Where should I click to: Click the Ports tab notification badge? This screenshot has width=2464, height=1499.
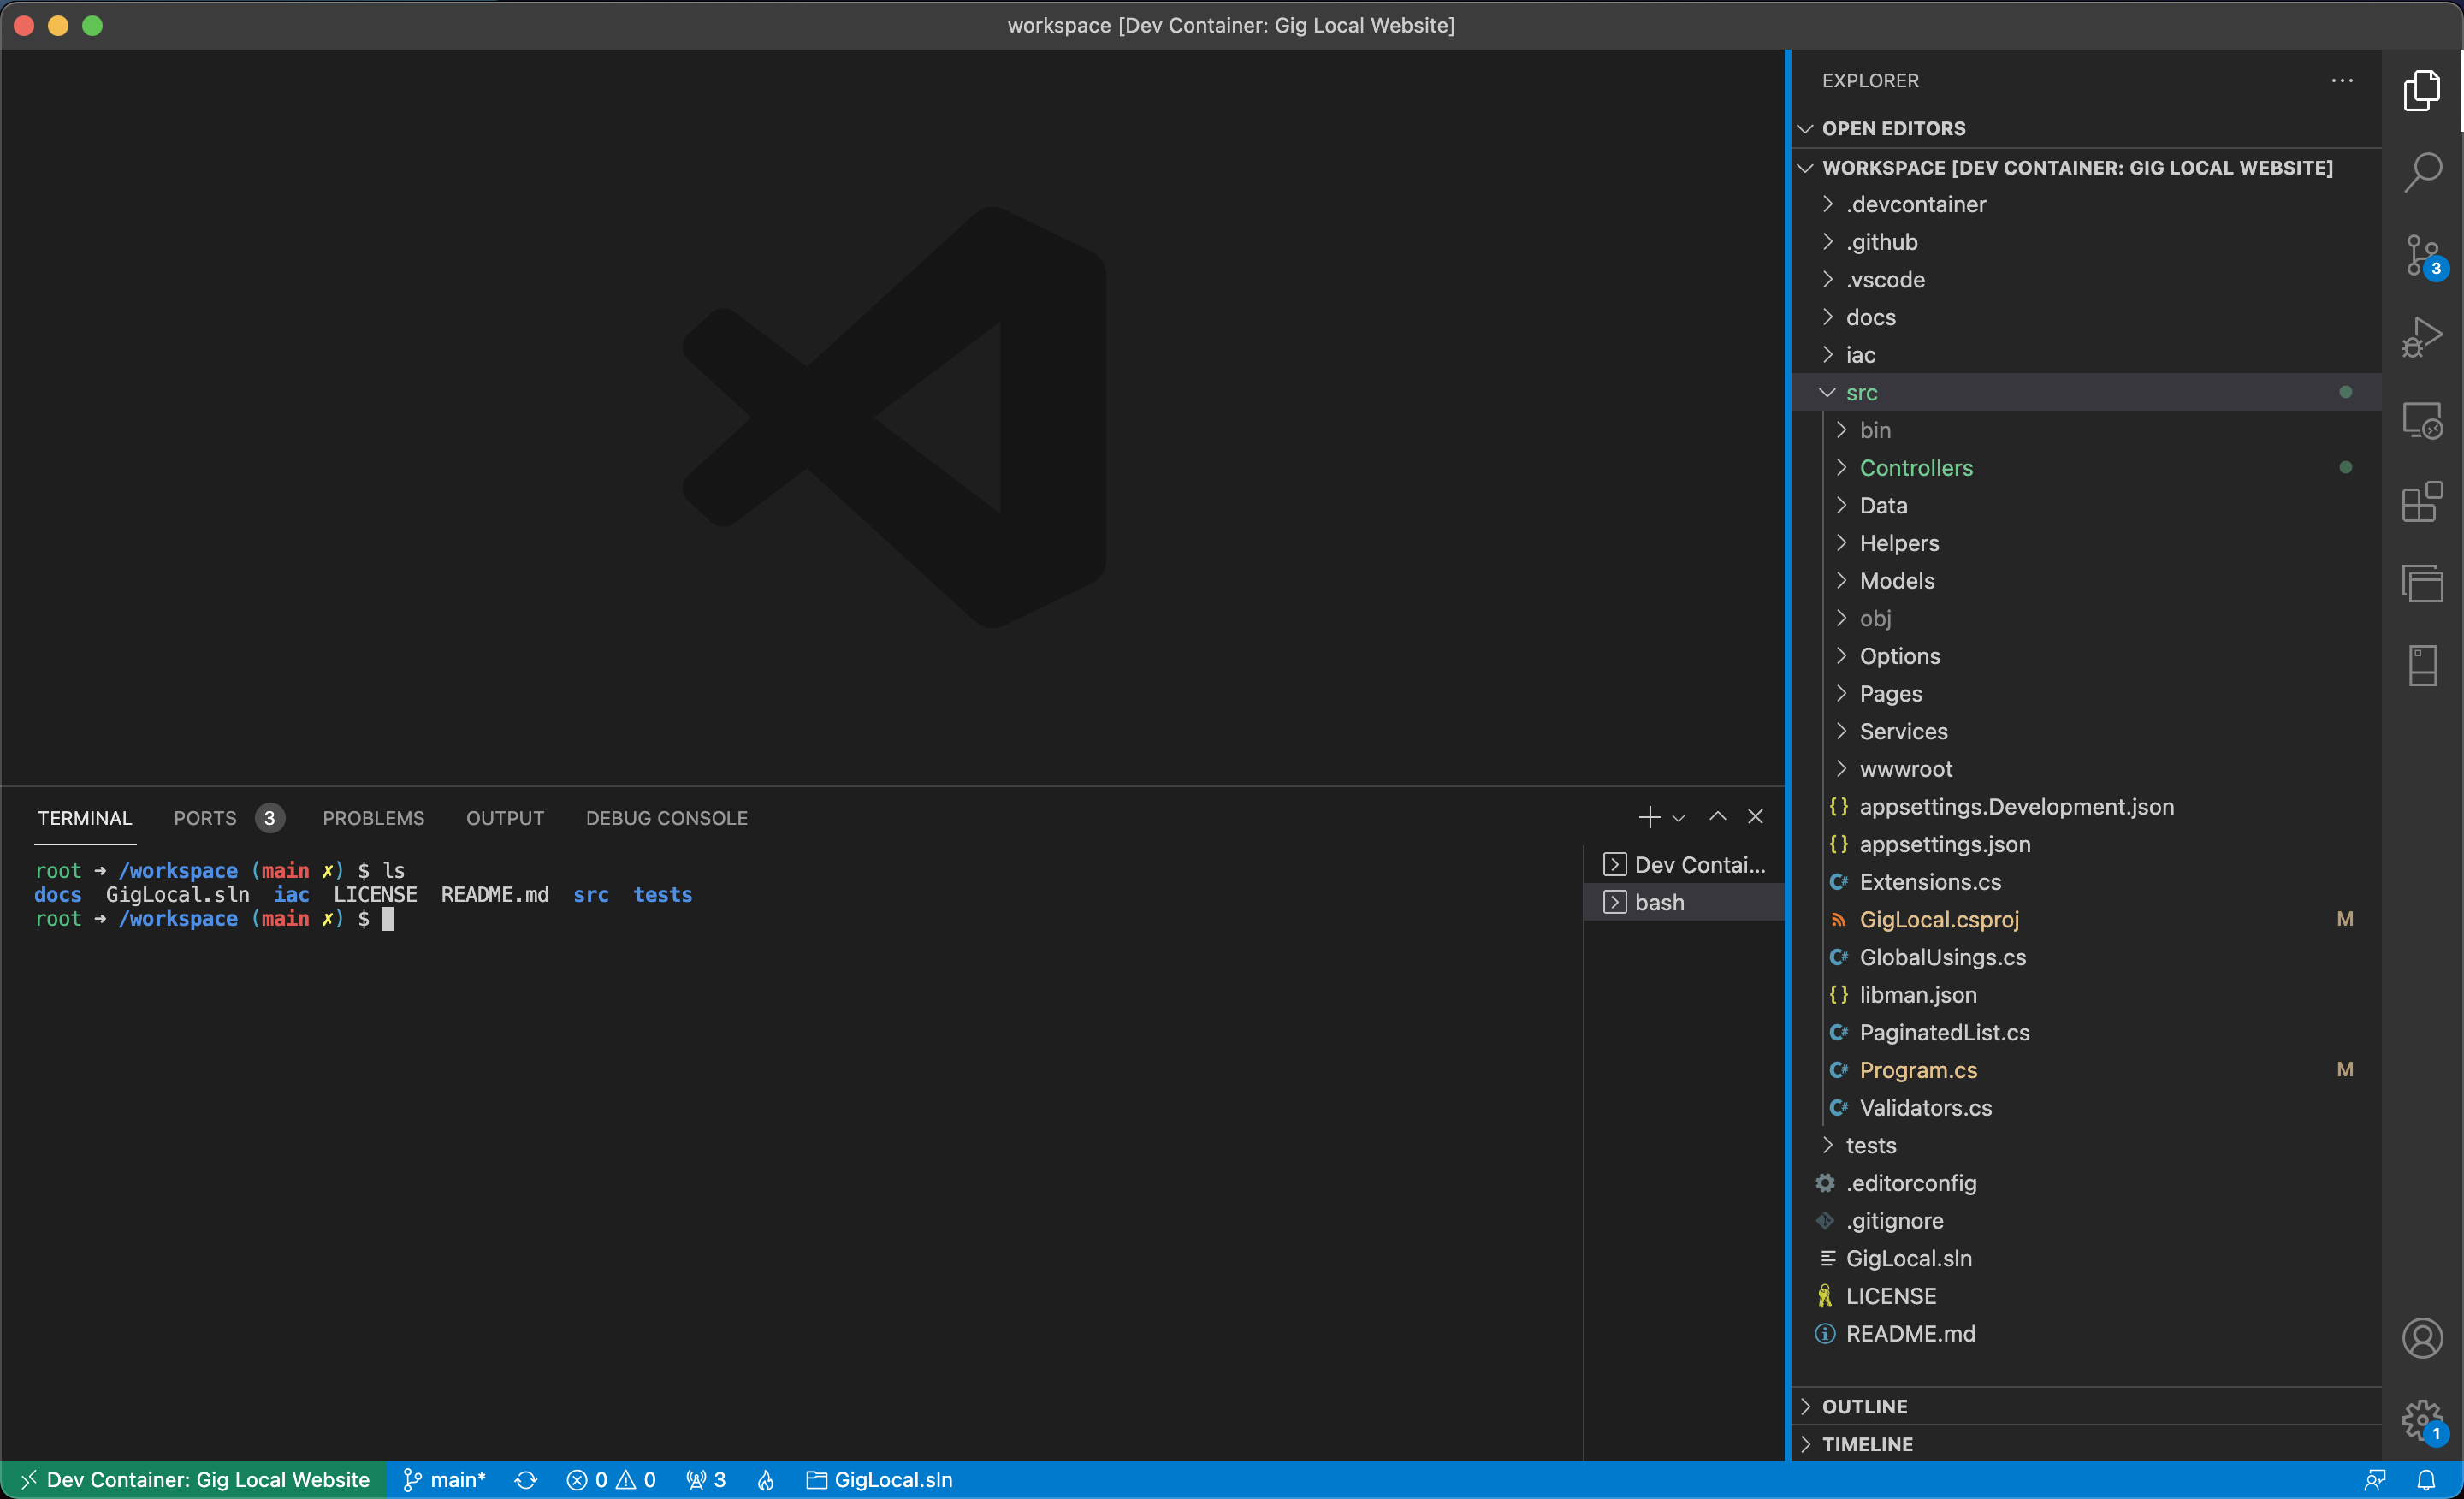tap(268, 816)
